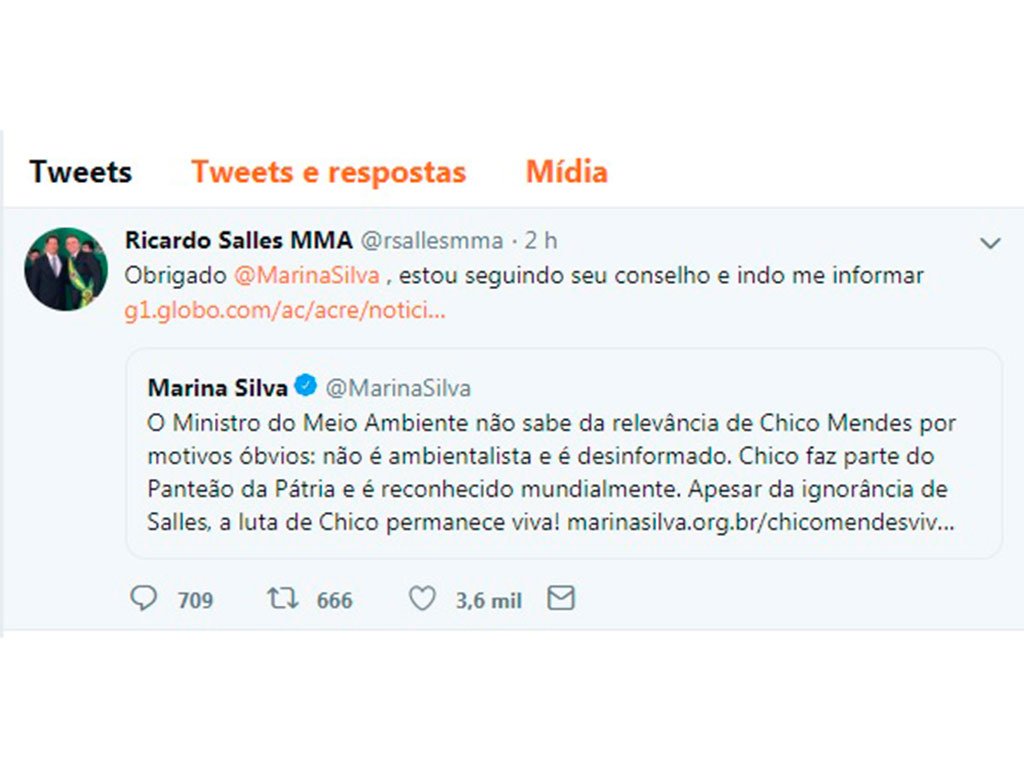Click Marina Silva's blue verified badge
The width and height of the screenshot is (1024, 768).
point(305,387)
